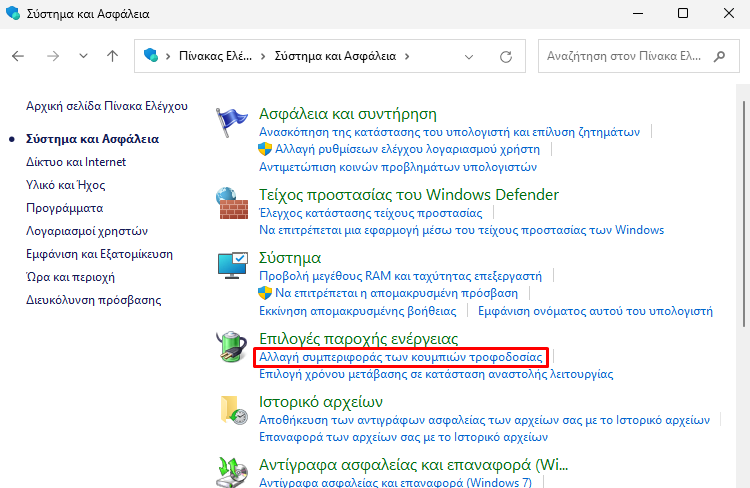The height and width of the screenshot is (488, 750).
Task: Open Τείχος προστασίας του Windows Defender
Action: click(x=409, y=195)
